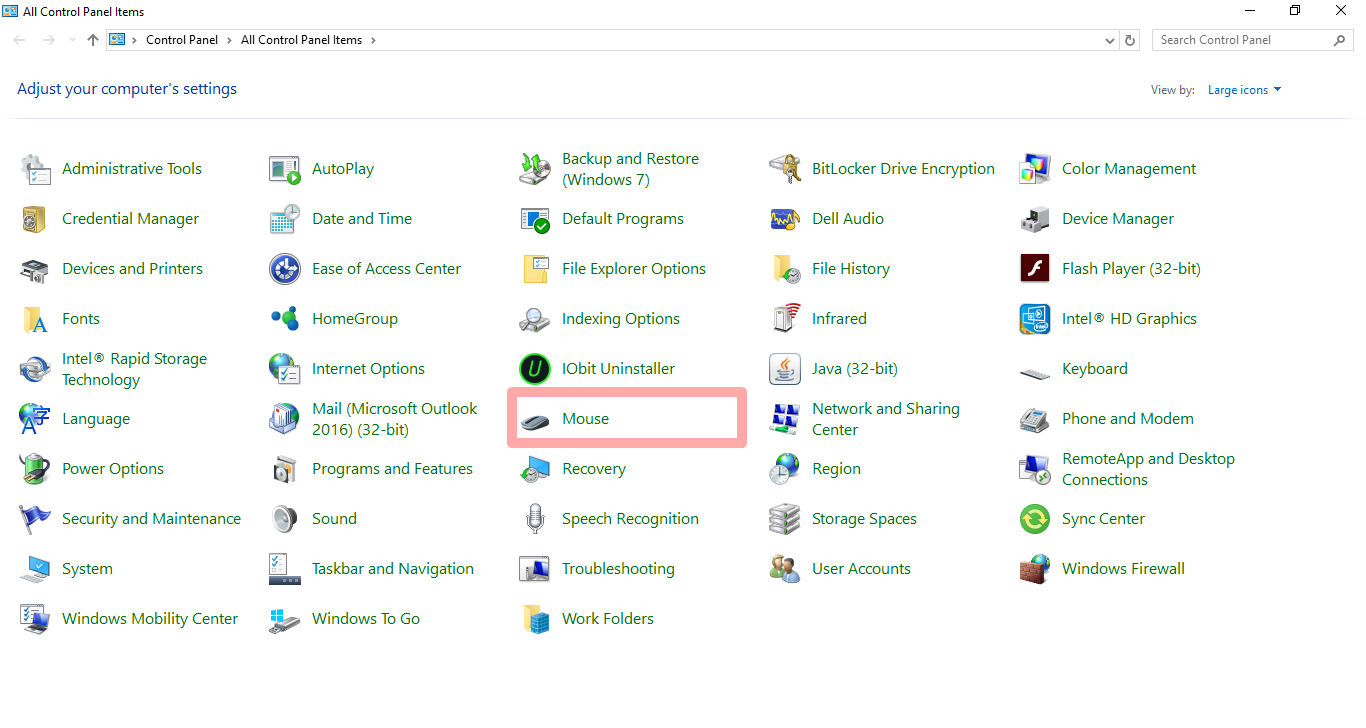1366x728 pixels.
Task: Expand the address bar history dropdown arrow
Action: tap(1110, 41)
